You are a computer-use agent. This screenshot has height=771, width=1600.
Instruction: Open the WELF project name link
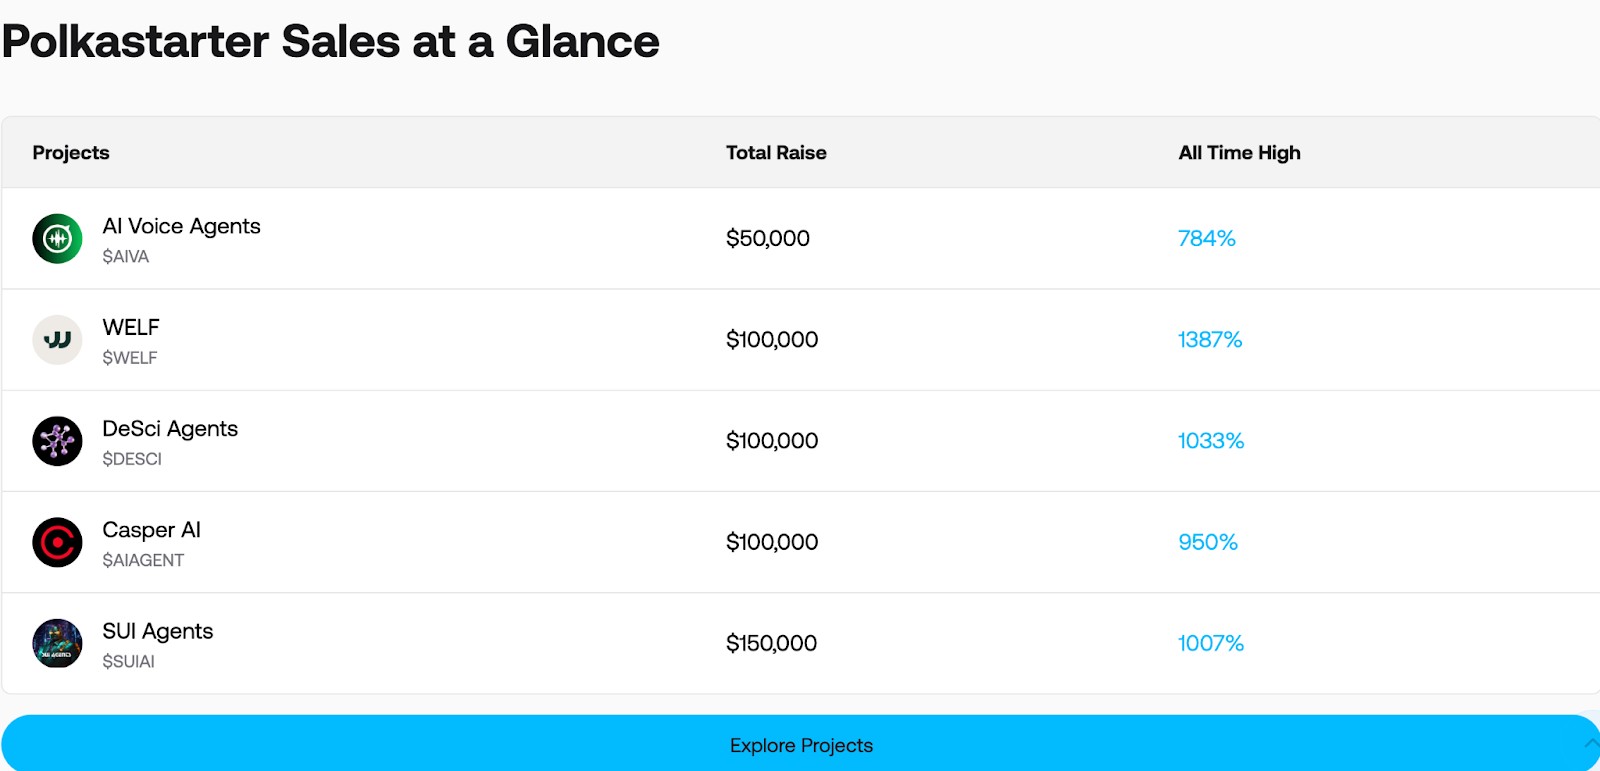[x=131, y=327]
